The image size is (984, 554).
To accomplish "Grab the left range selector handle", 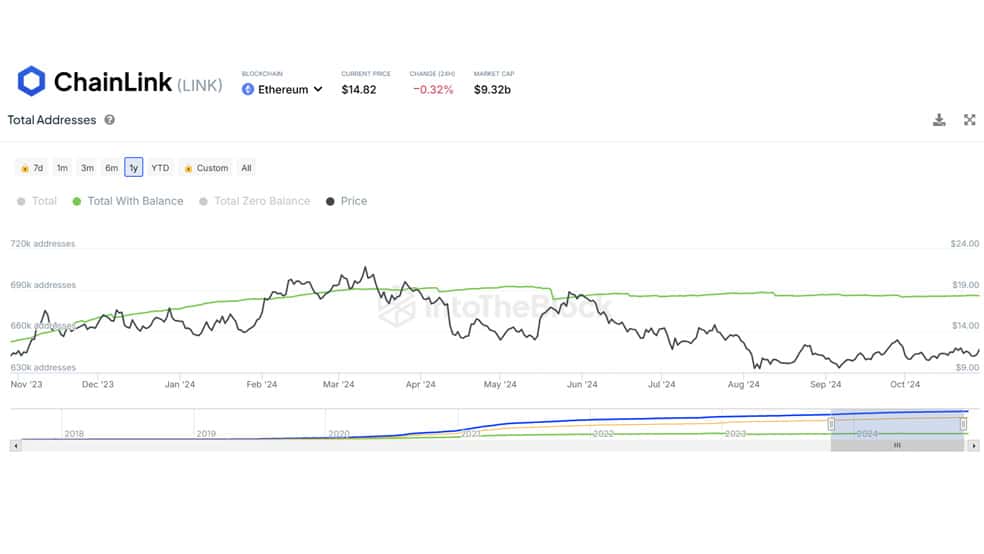I will [831, 425].
